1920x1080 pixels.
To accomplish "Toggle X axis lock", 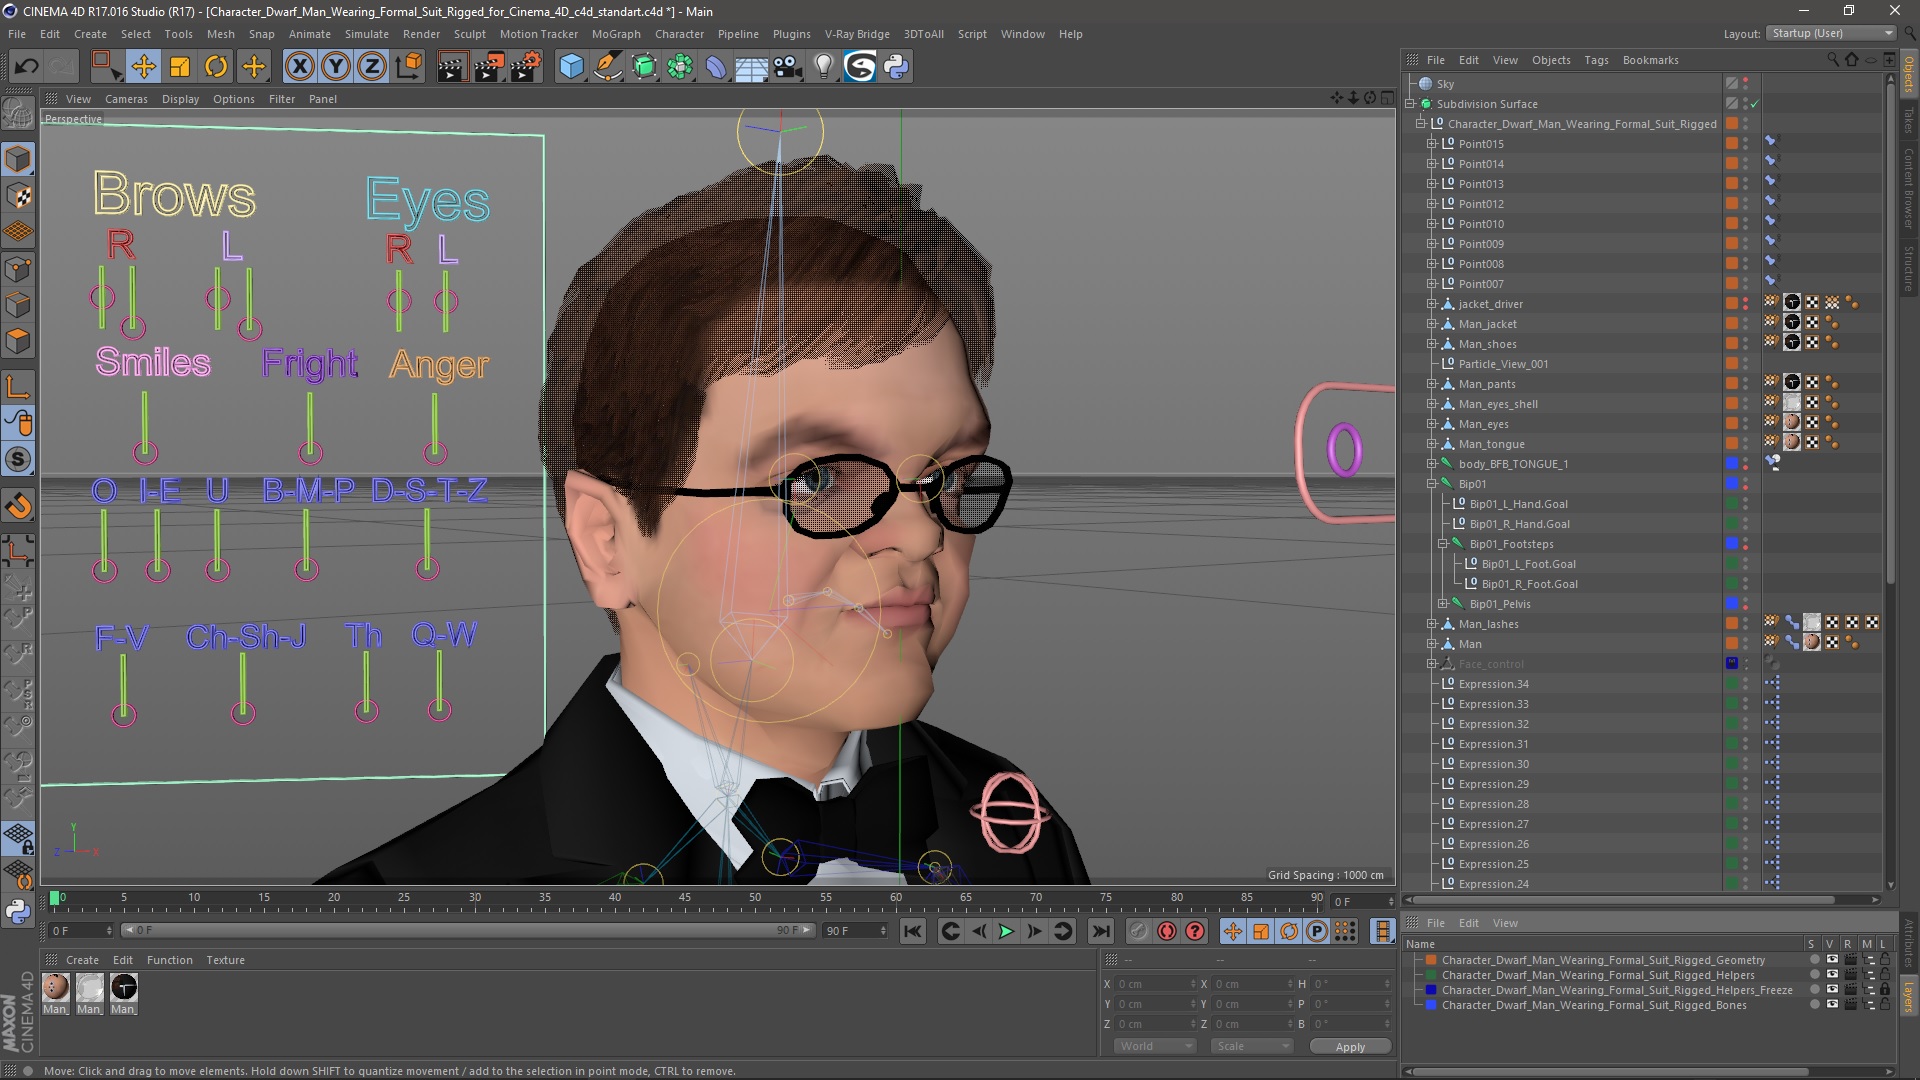I will click(x=299, y=67).
